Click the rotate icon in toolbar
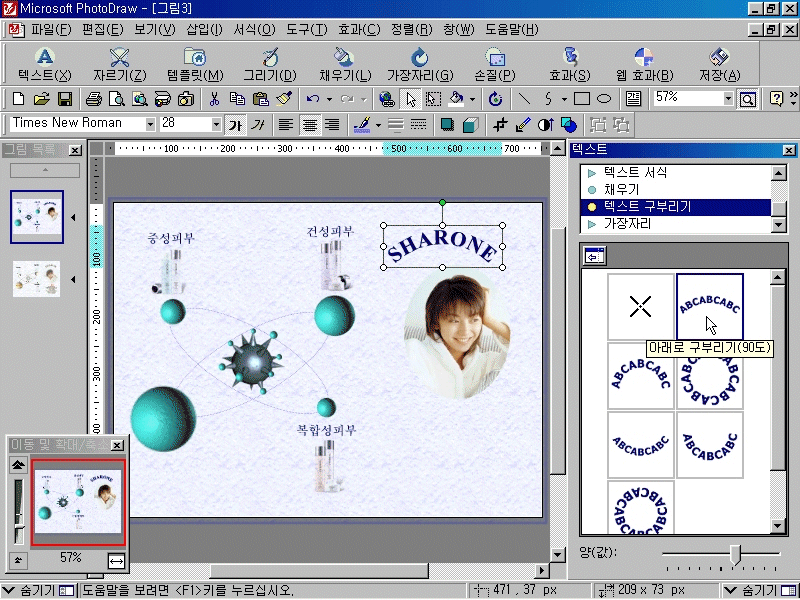Viewport: 800px width, 600px height. [x=495, y=98]
